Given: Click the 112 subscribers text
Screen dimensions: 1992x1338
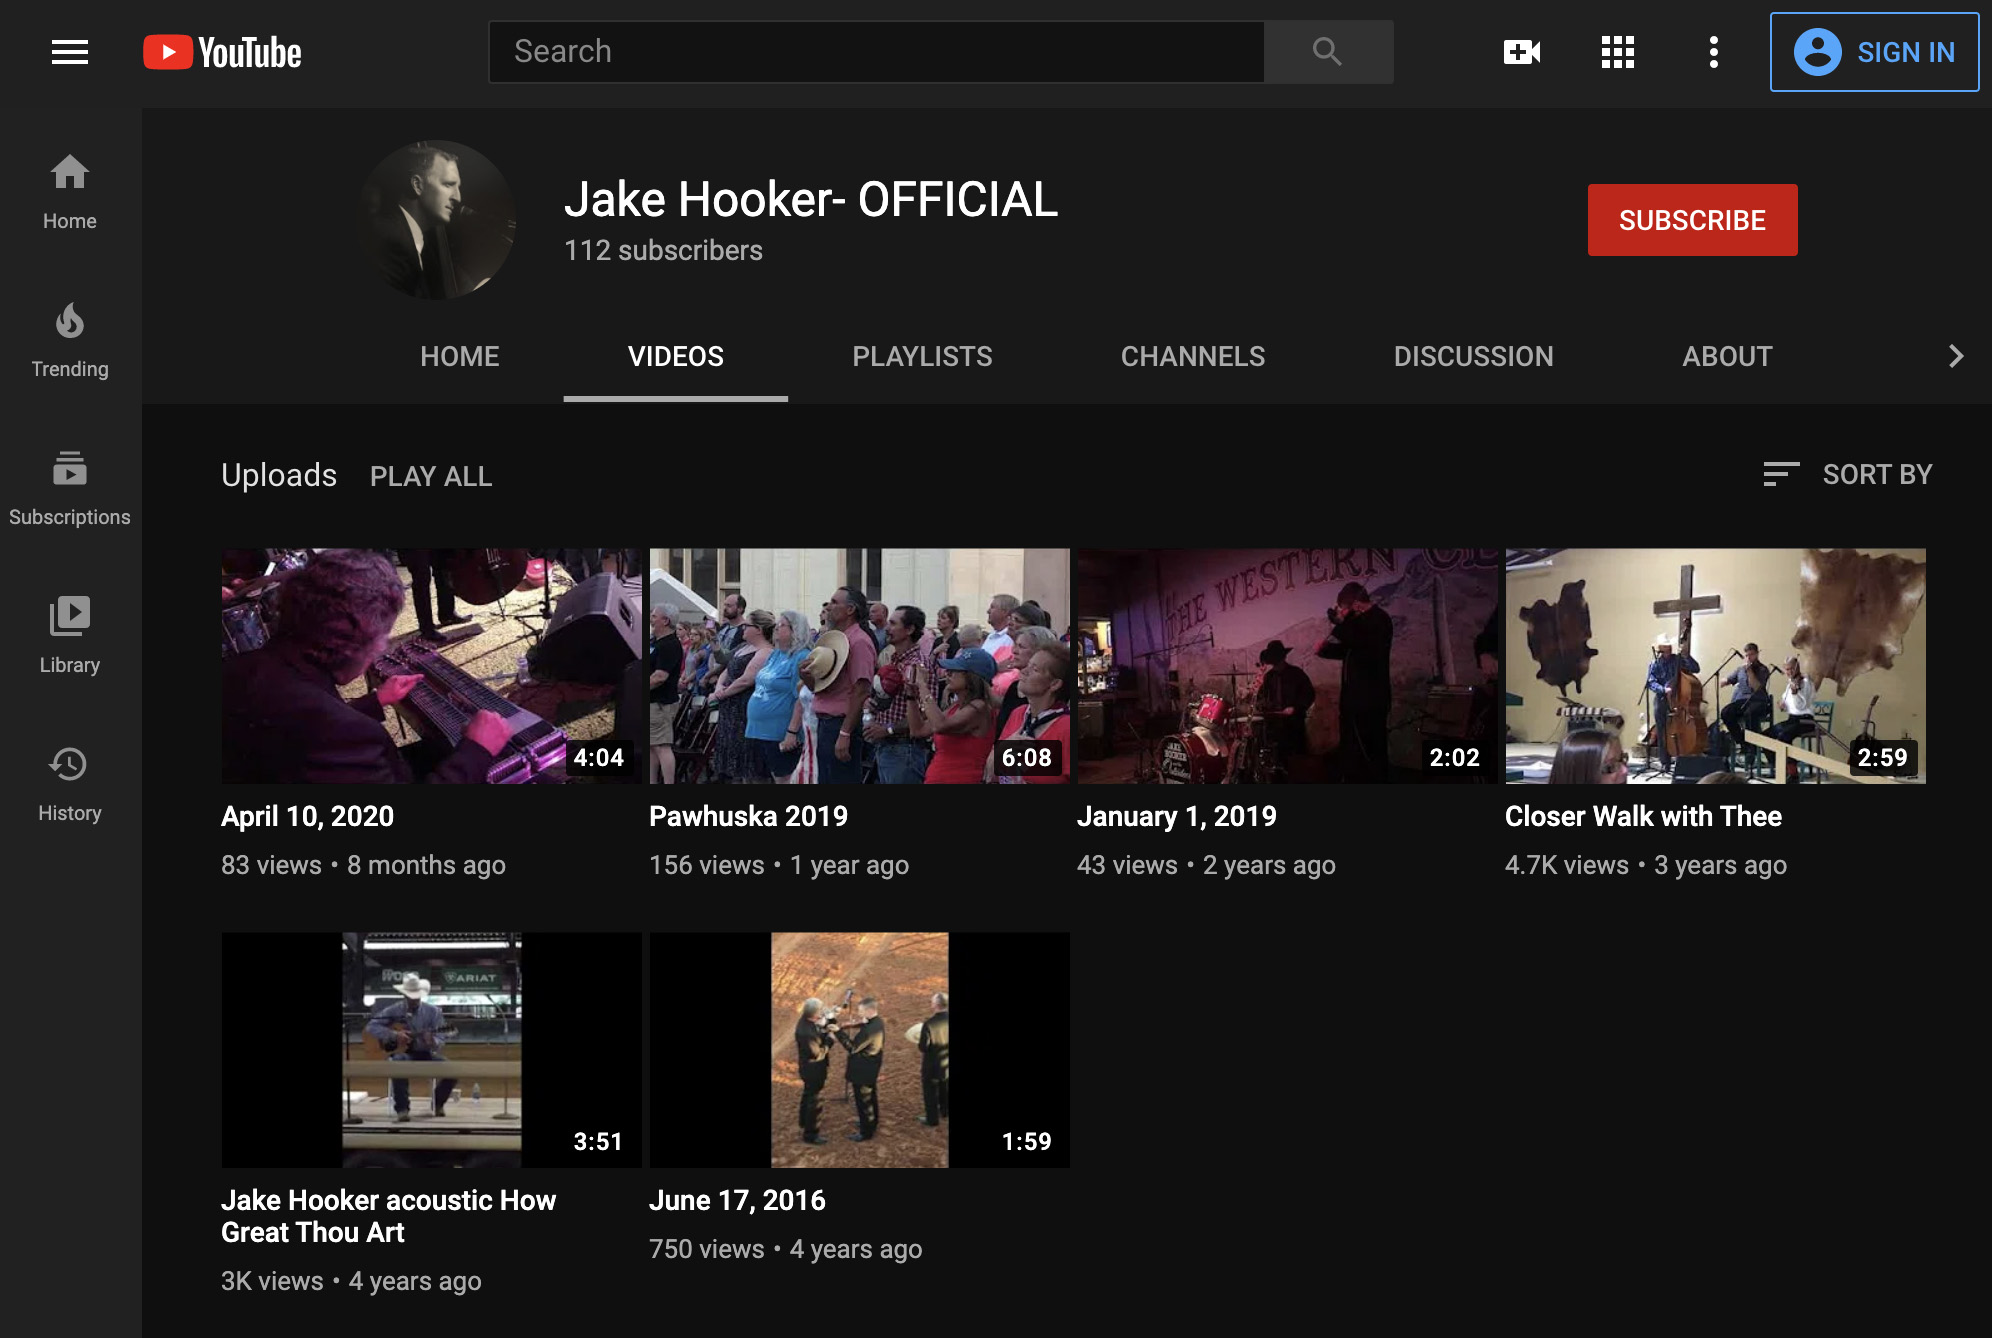Looking at the screenshot, I should coord(663,250).
